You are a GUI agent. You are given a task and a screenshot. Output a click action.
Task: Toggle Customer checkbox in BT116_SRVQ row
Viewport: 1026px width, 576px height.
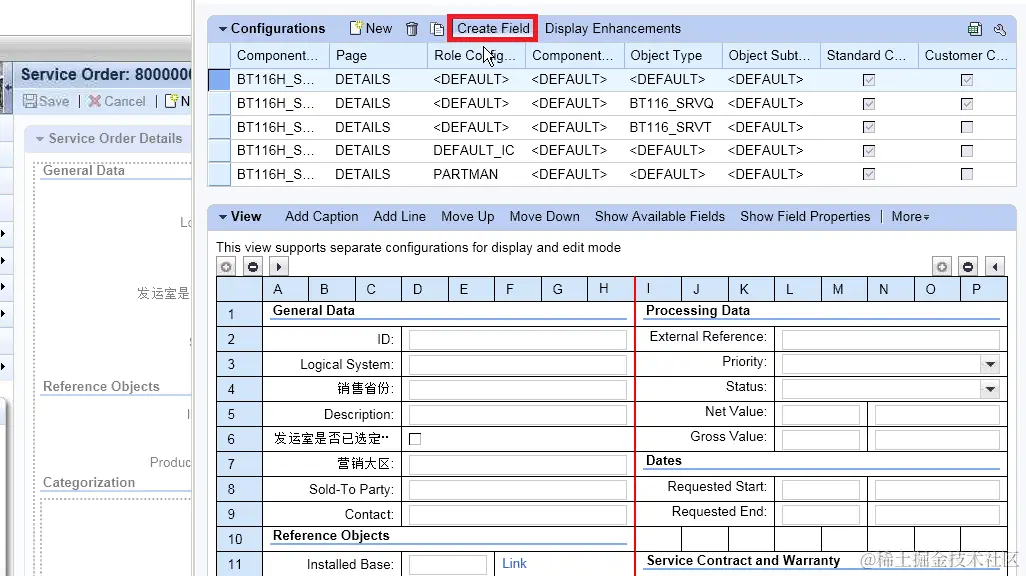click(966, 103)
